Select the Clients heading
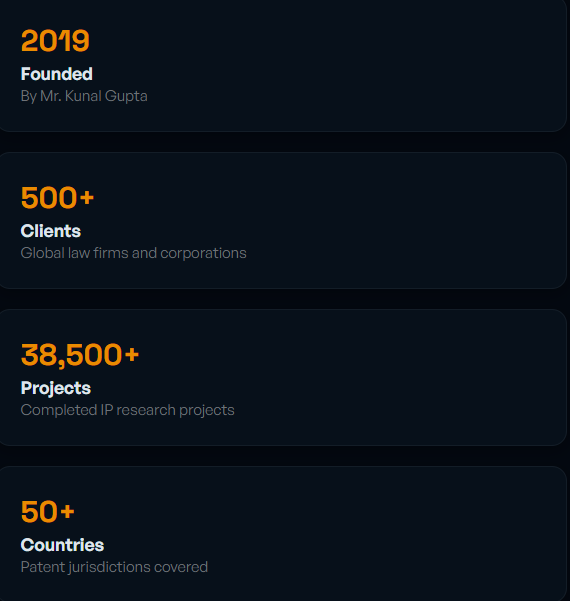Image resolution: width=570 pixels, height=601 pixels. (51, 231)
